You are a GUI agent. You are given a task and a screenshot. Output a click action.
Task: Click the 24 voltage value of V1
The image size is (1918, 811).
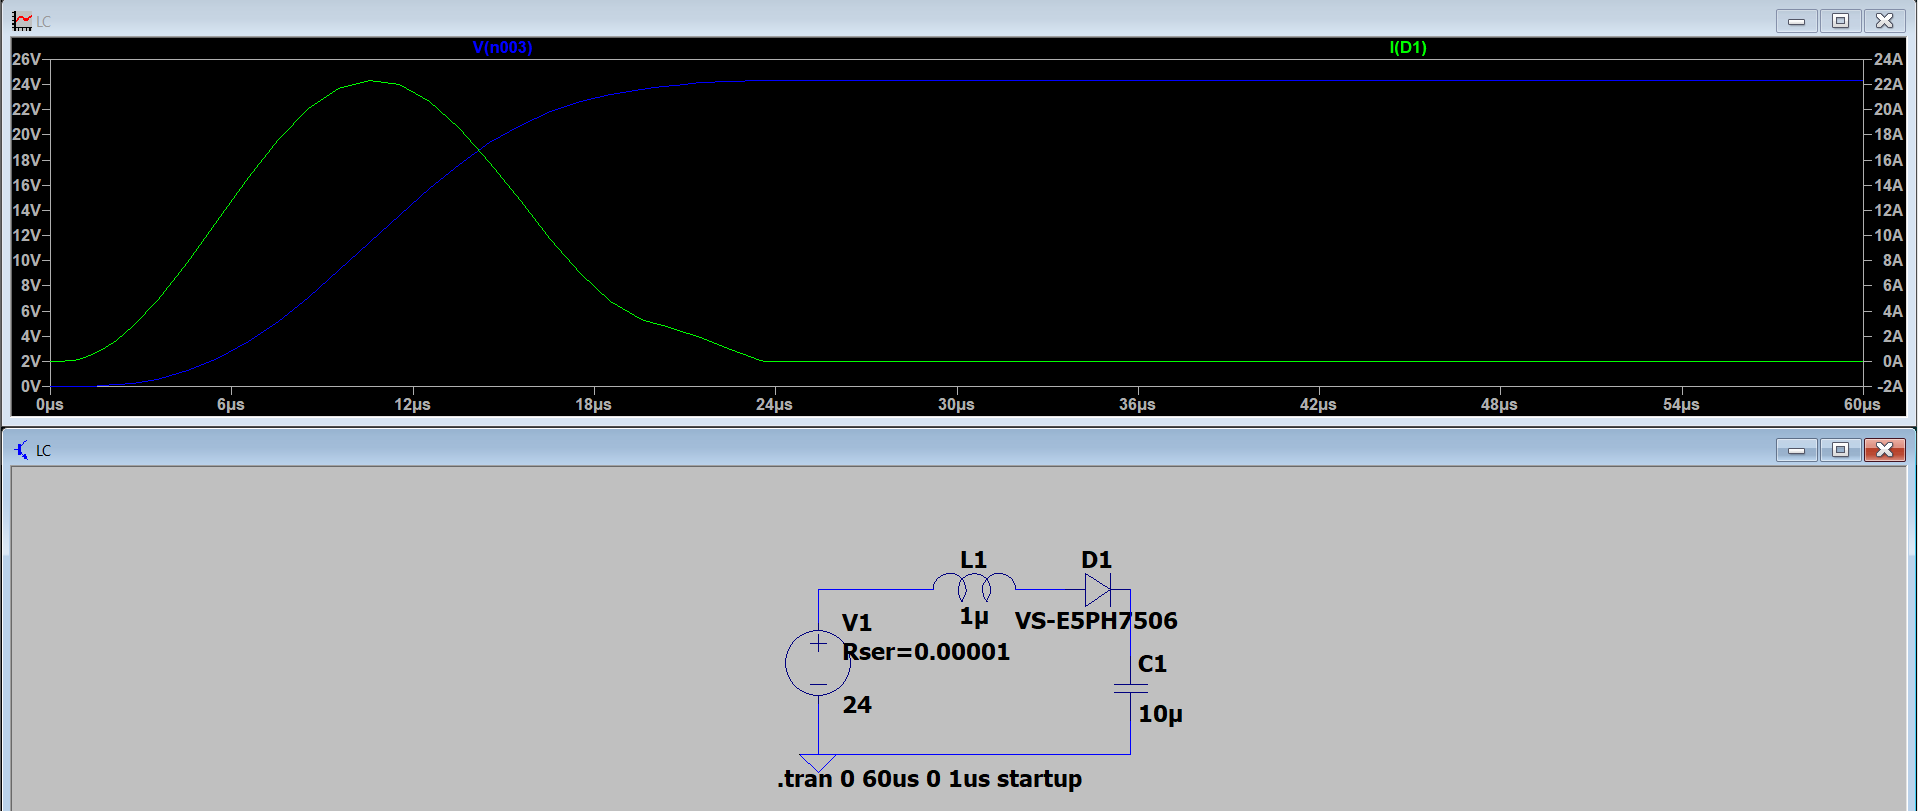tap(857, 705)
